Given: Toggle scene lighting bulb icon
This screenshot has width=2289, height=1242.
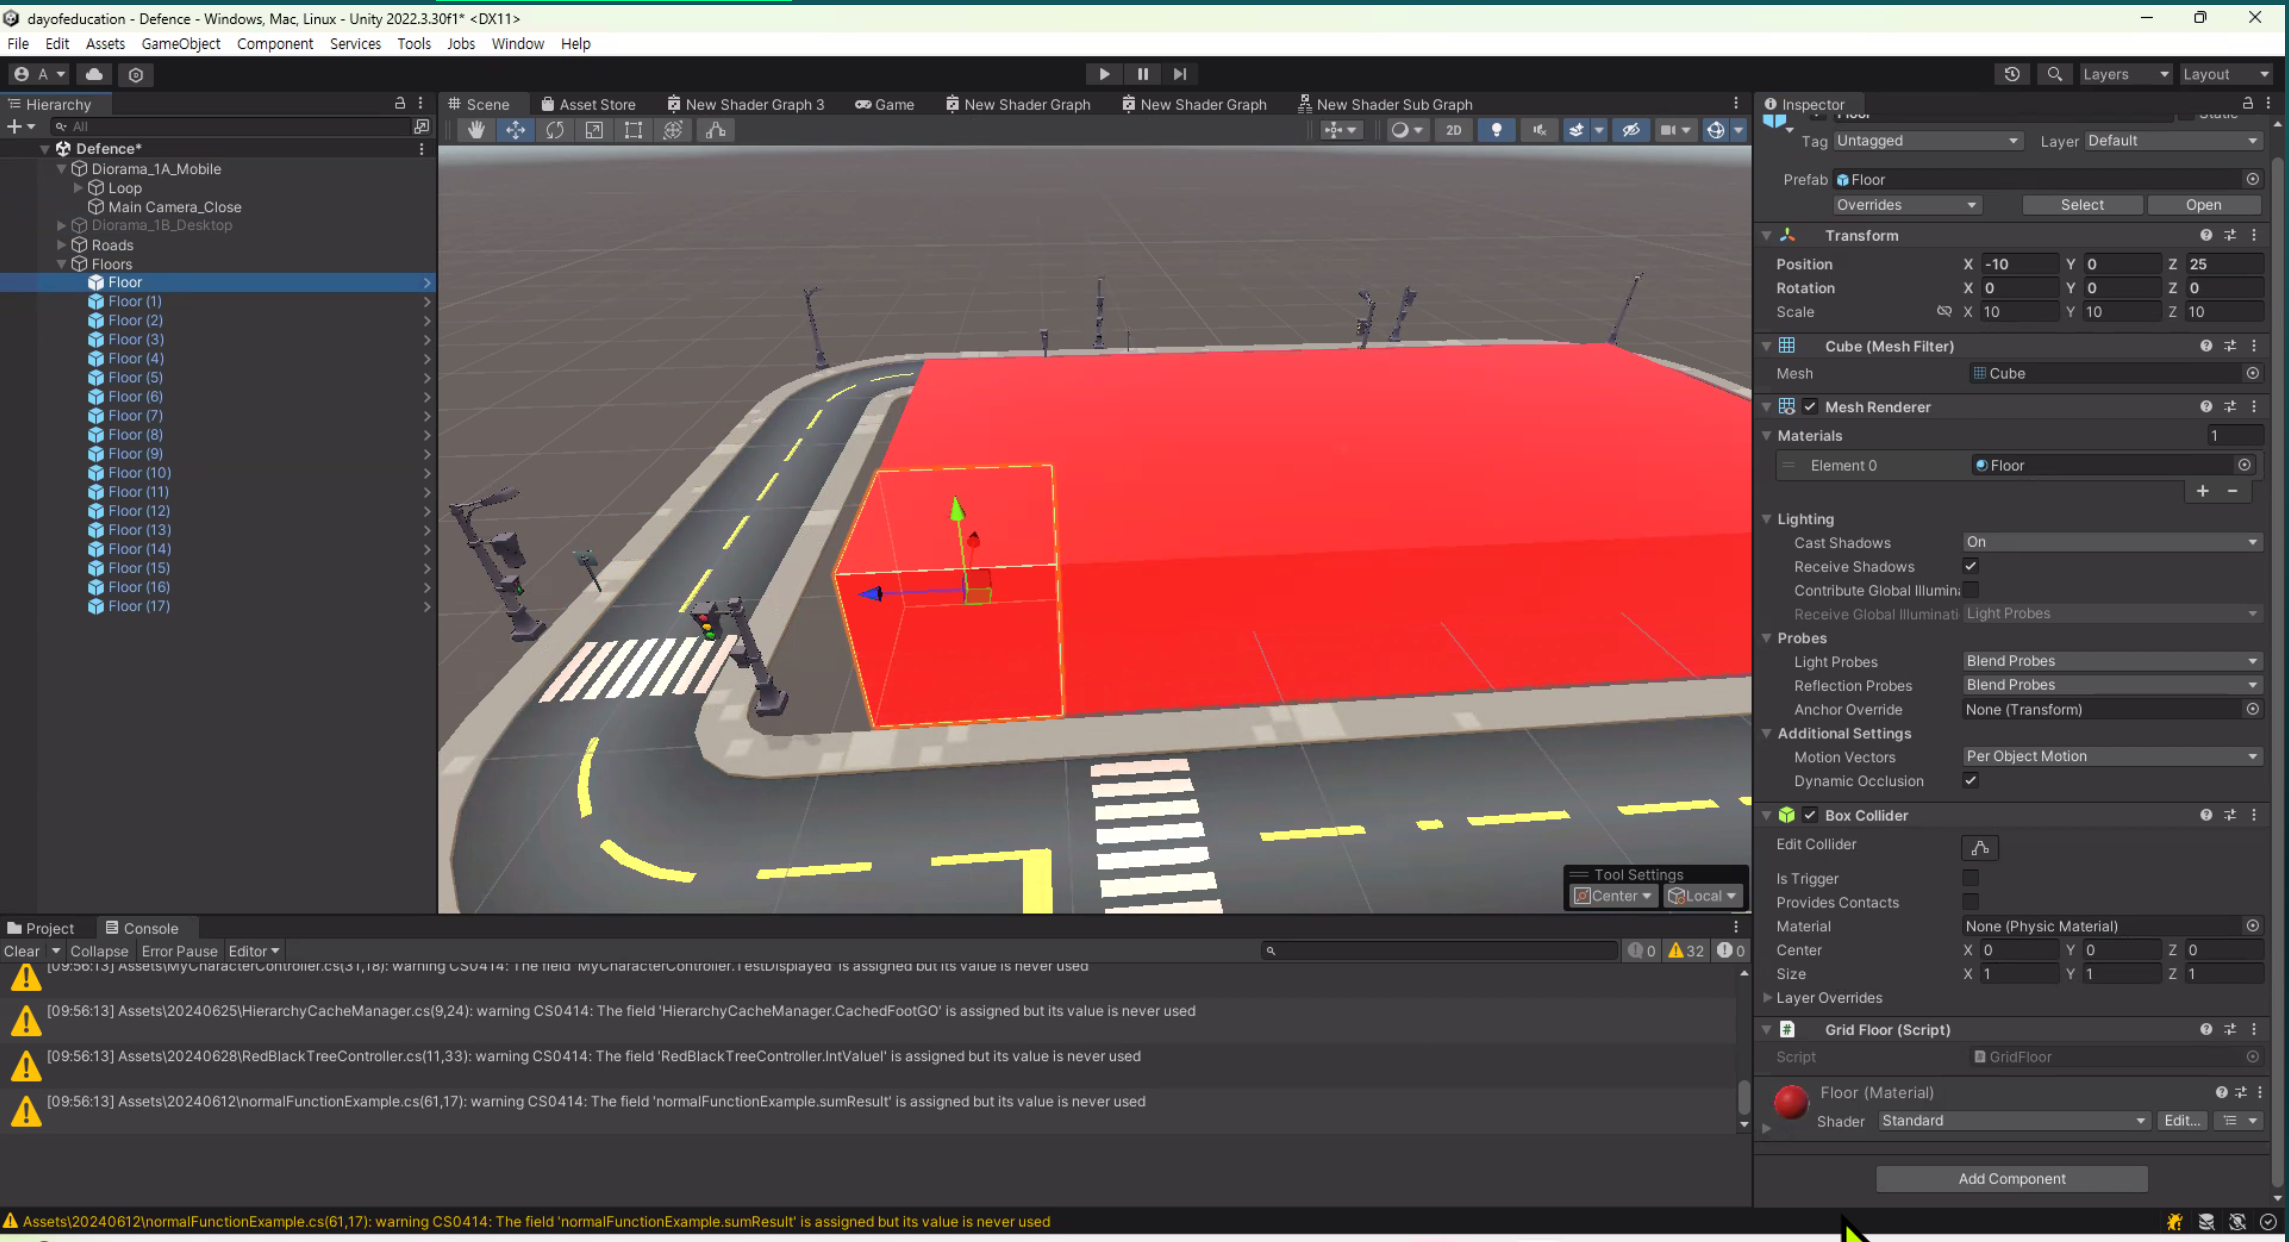Looking at the screenshot, I should [x=1496, y=130].
